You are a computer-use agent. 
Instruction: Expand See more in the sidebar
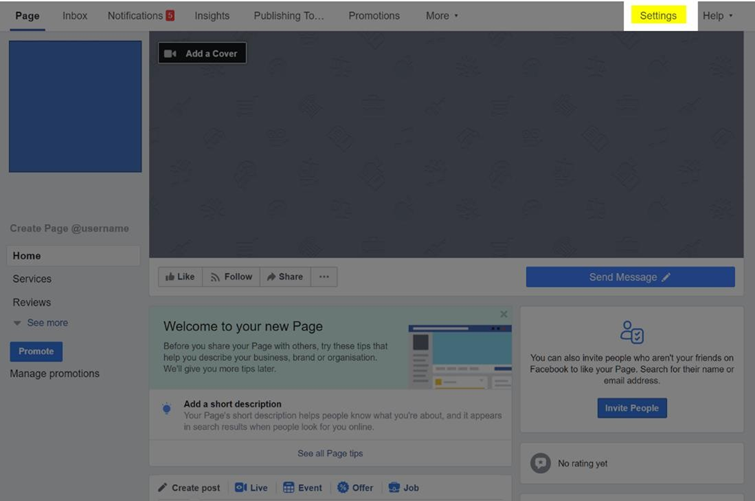(x=41, y=323)
